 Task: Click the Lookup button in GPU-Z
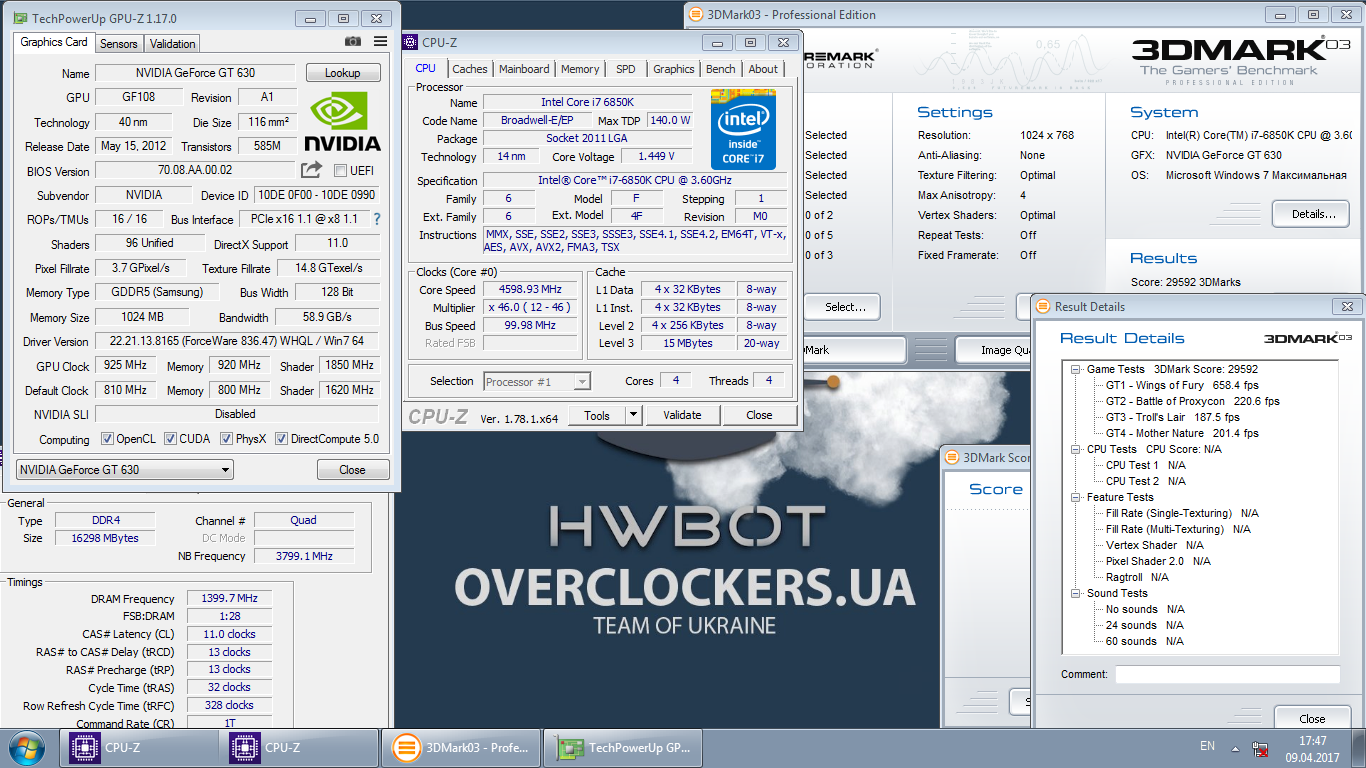tap(342, 73)
